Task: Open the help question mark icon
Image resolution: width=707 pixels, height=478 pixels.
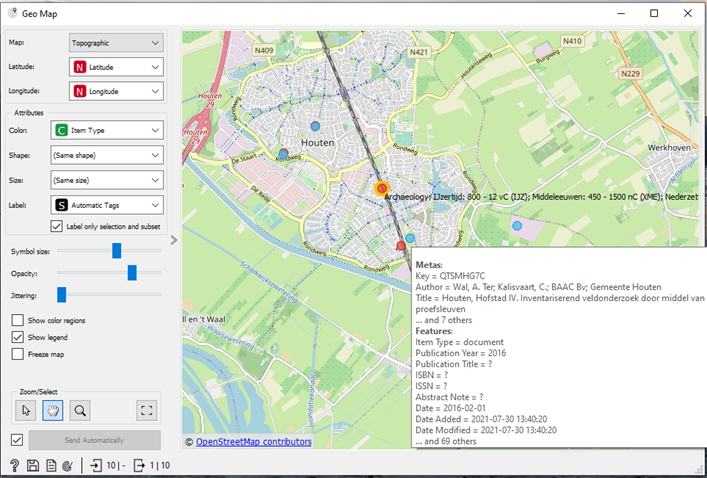Action: click(15, 465)
